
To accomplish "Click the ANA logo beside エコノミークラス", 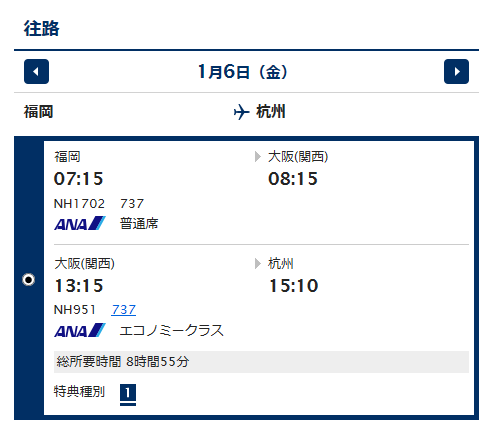I will (80, 330).
